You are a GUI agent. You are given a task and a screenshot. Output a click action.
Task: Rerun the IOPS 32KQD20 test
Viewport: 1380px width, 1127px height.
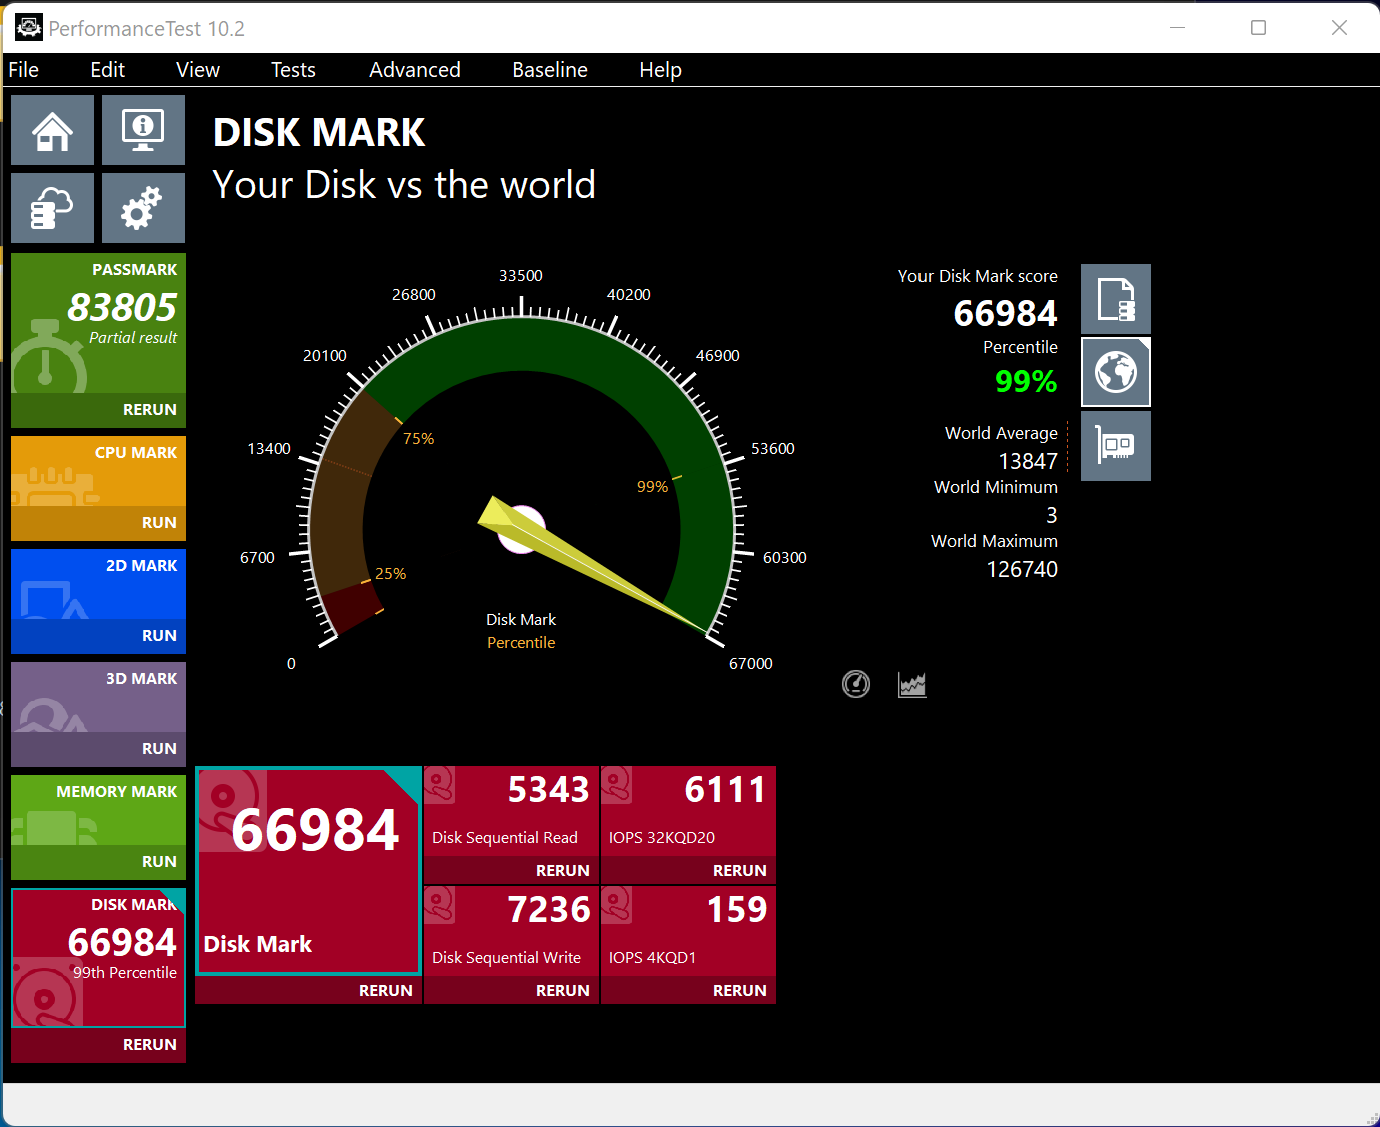point(739,871)
